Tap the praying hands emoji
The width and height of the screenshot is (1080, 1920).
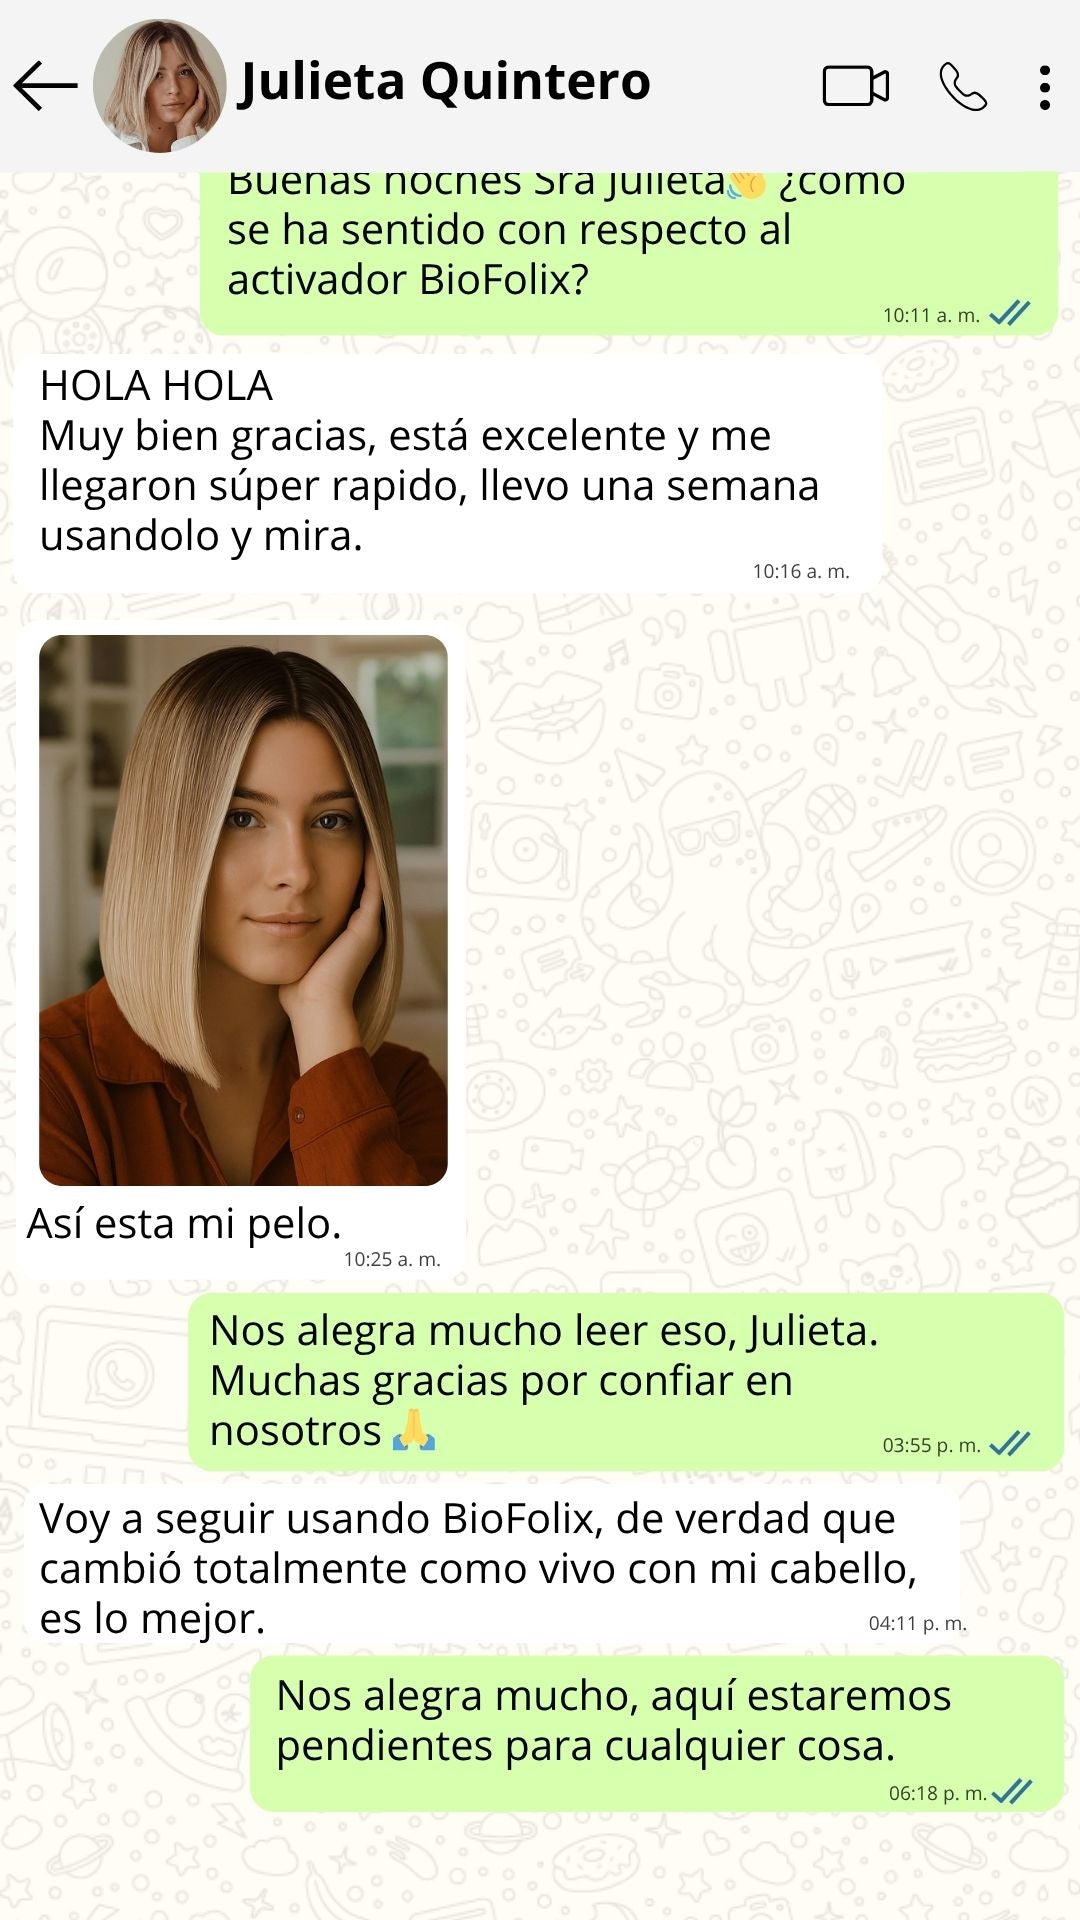coord(414,1431)
